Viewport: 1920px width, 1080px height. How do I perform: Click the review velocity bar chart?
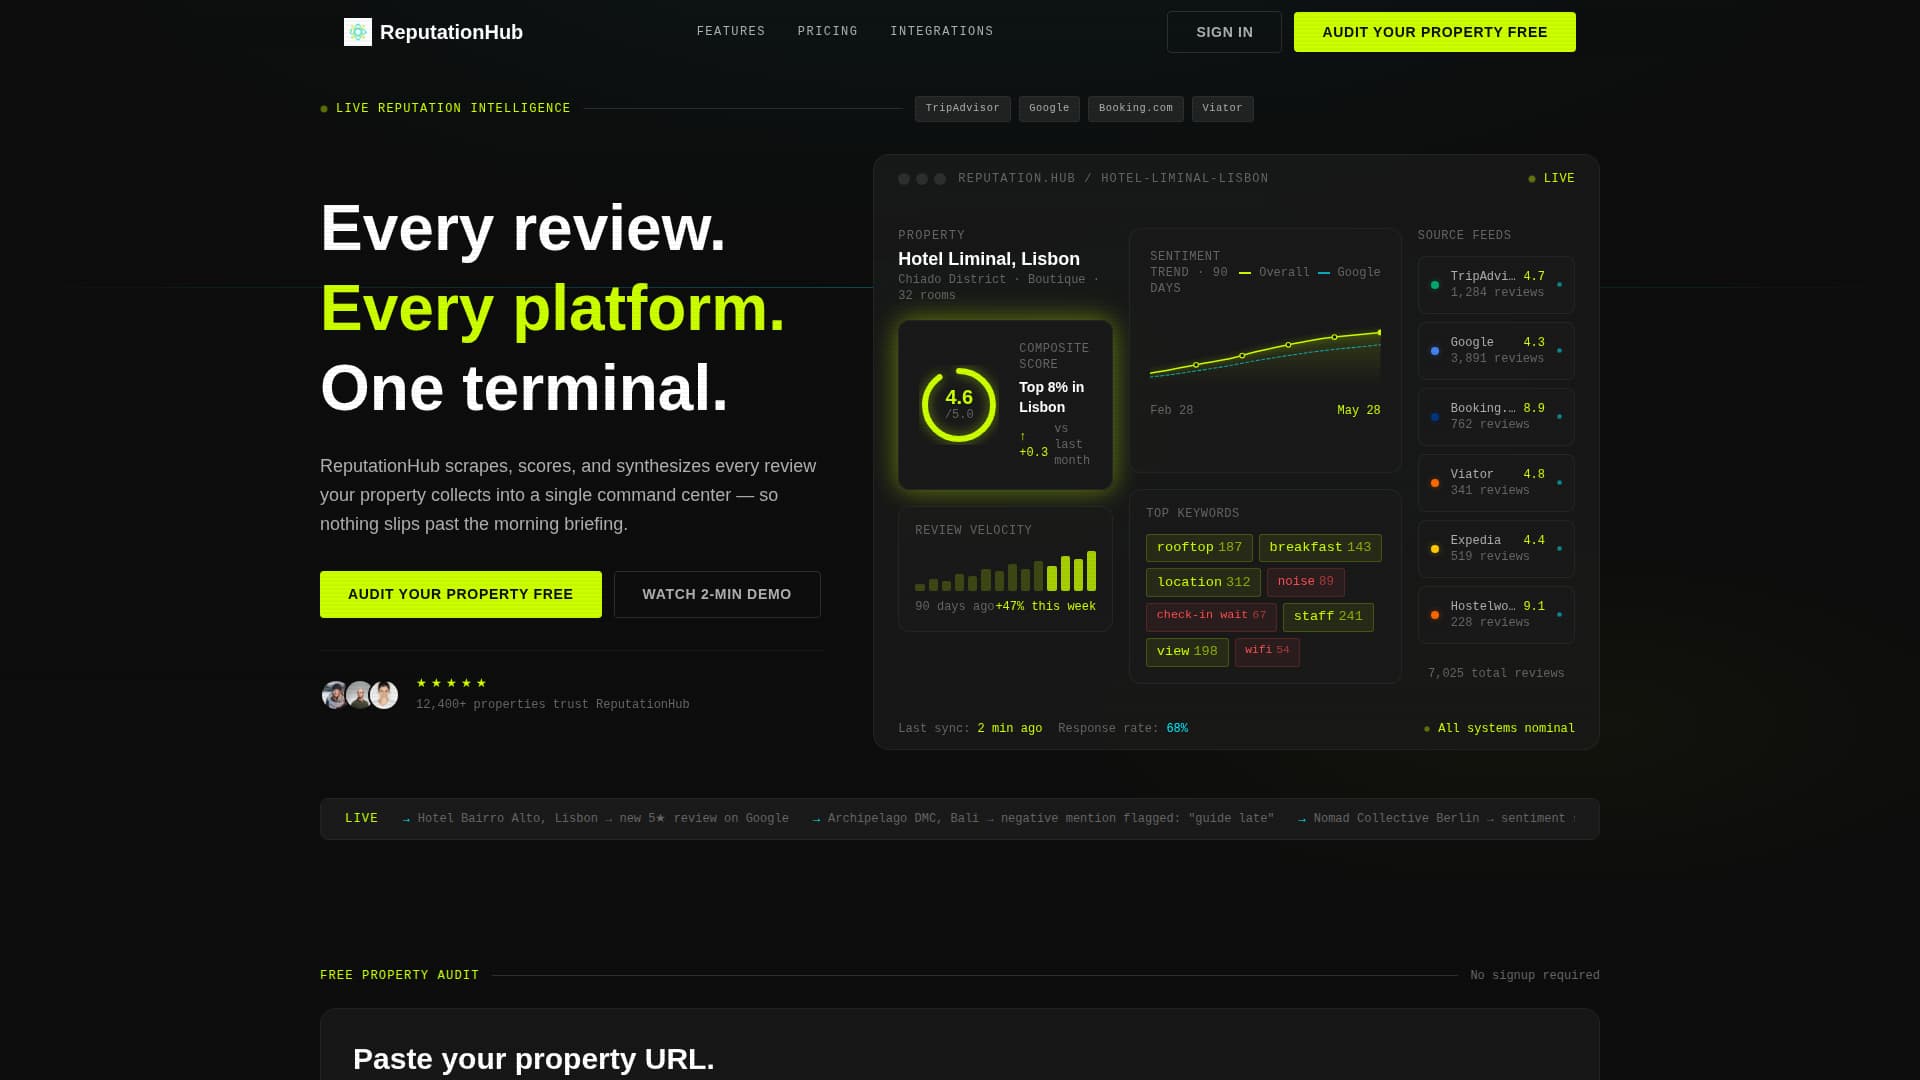pos(1005,570)
